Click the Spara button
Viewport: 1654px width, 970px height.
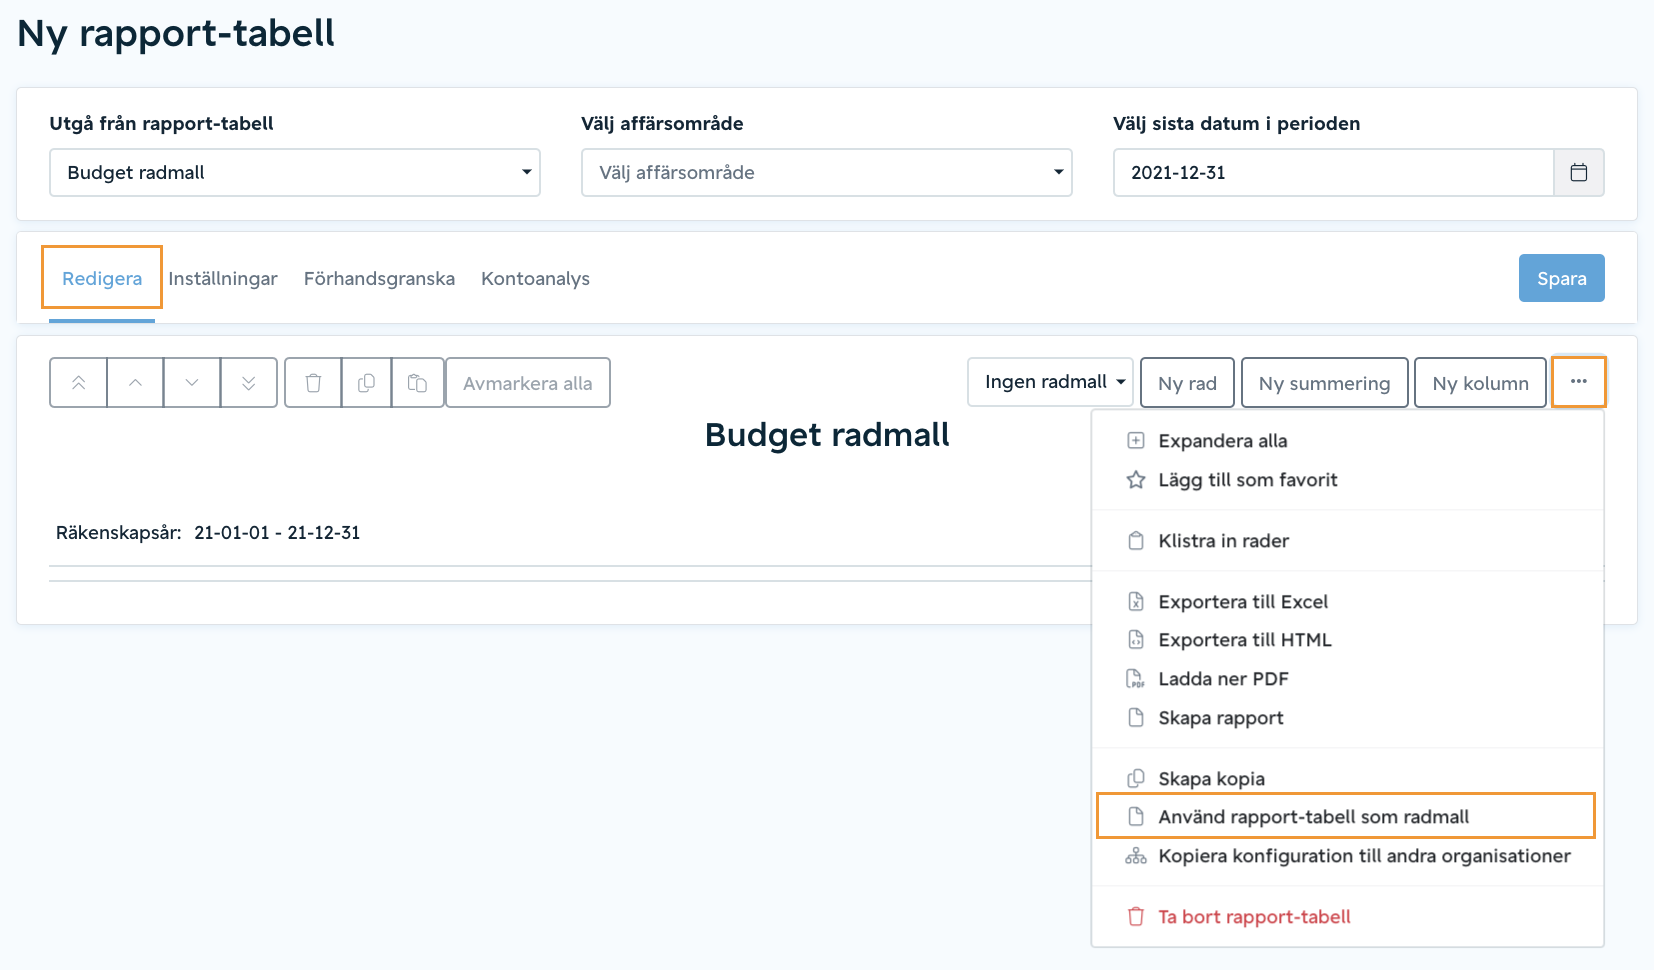click(x=1561, y=278)
